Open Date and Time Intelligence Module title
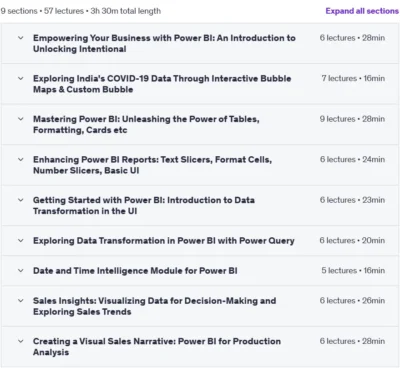The height and width of the screenshot is (368, 400). pos(135,271)
